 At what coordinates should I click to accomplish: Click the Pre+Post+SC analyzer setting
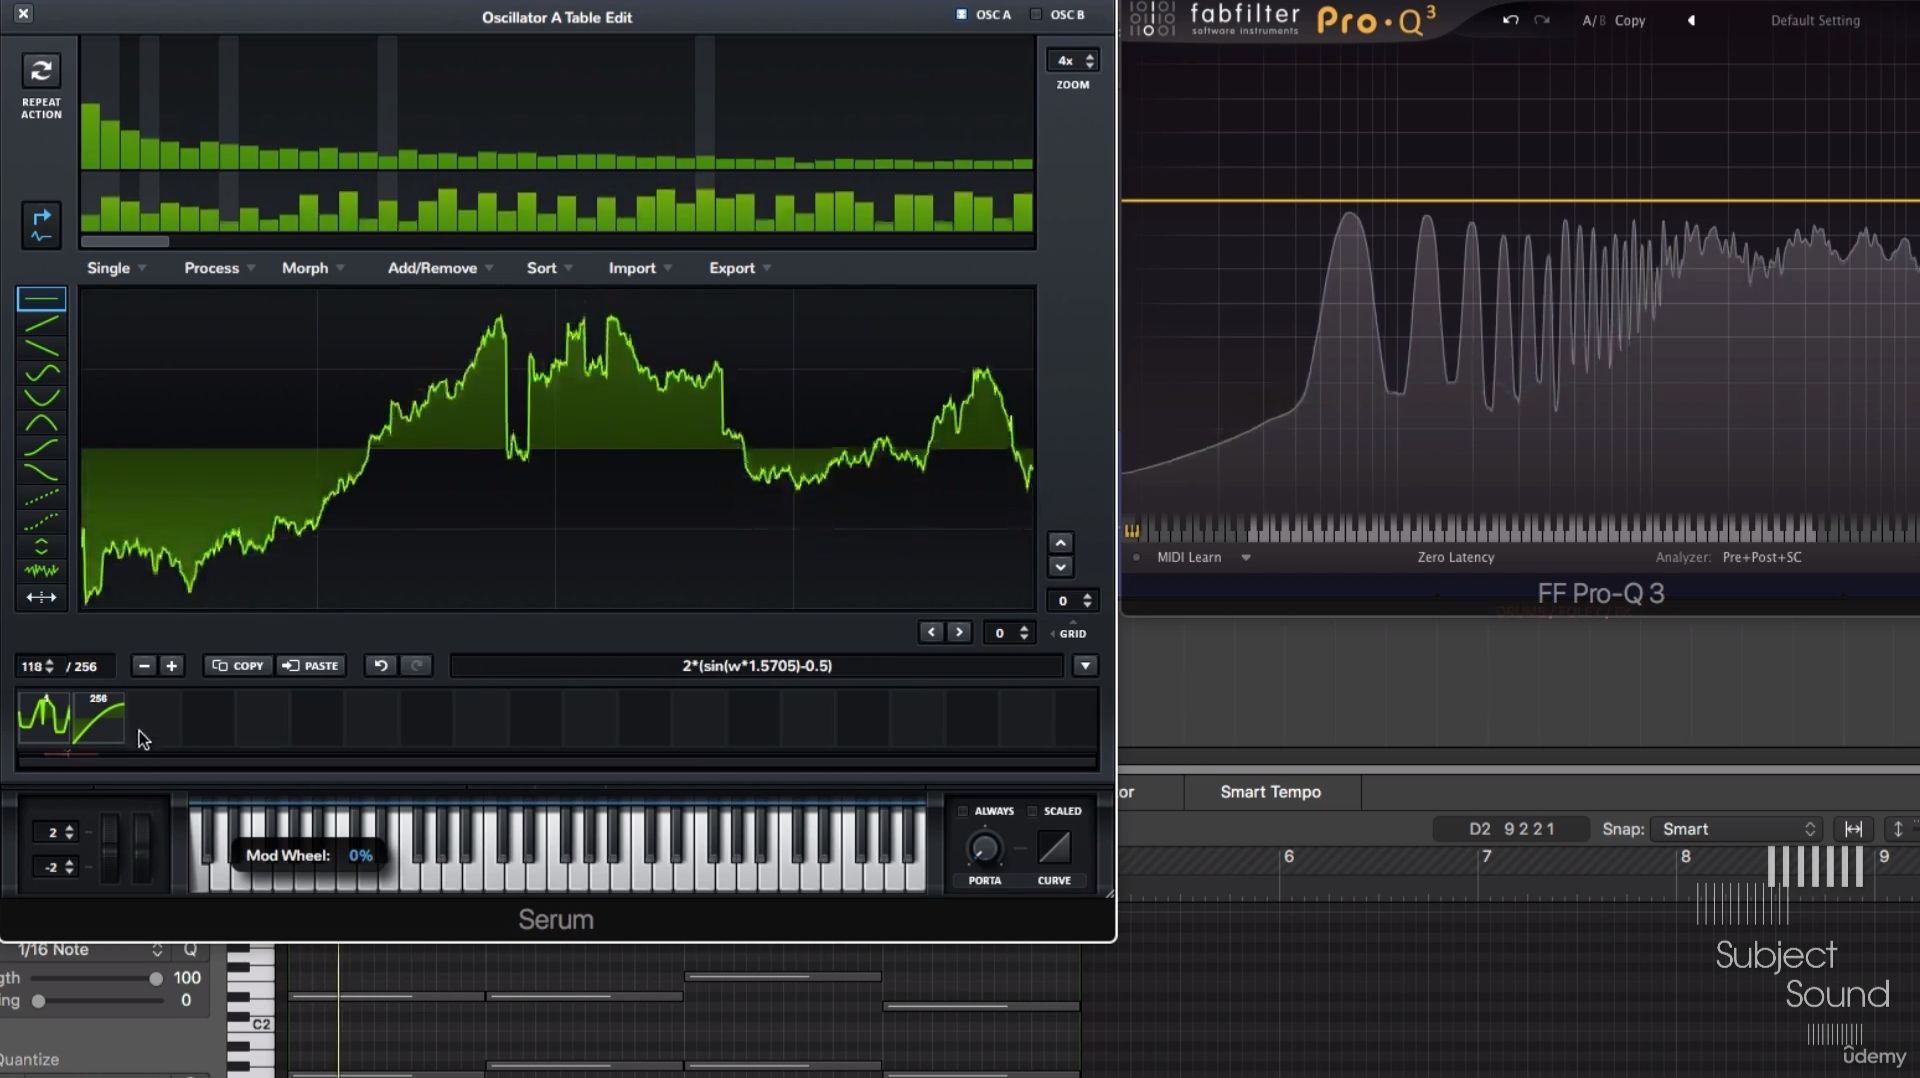pos(1762,557)
